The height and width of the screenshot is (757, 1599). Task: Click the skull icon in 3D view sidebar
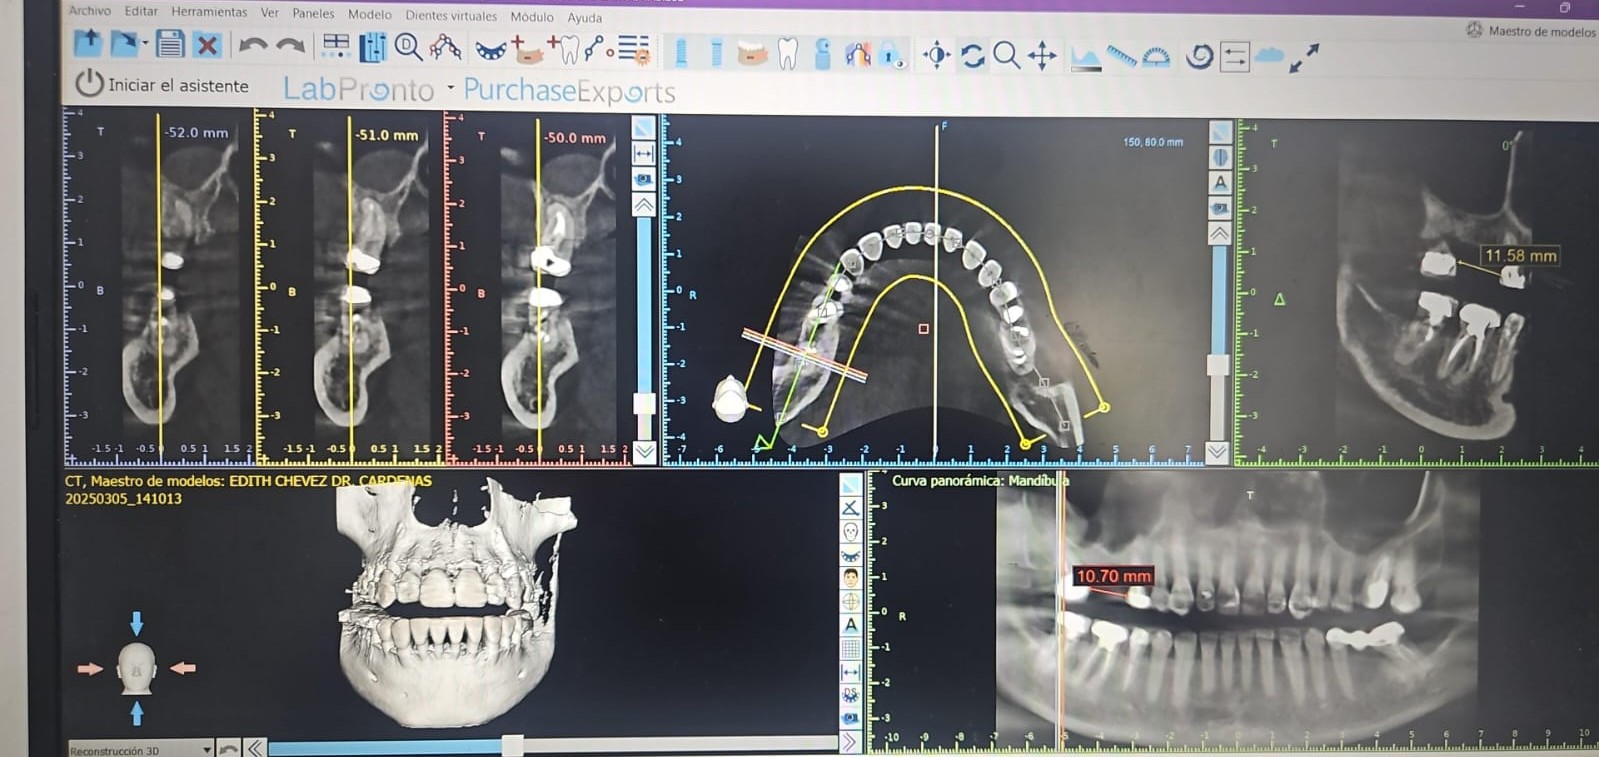(x=850, y=531)
